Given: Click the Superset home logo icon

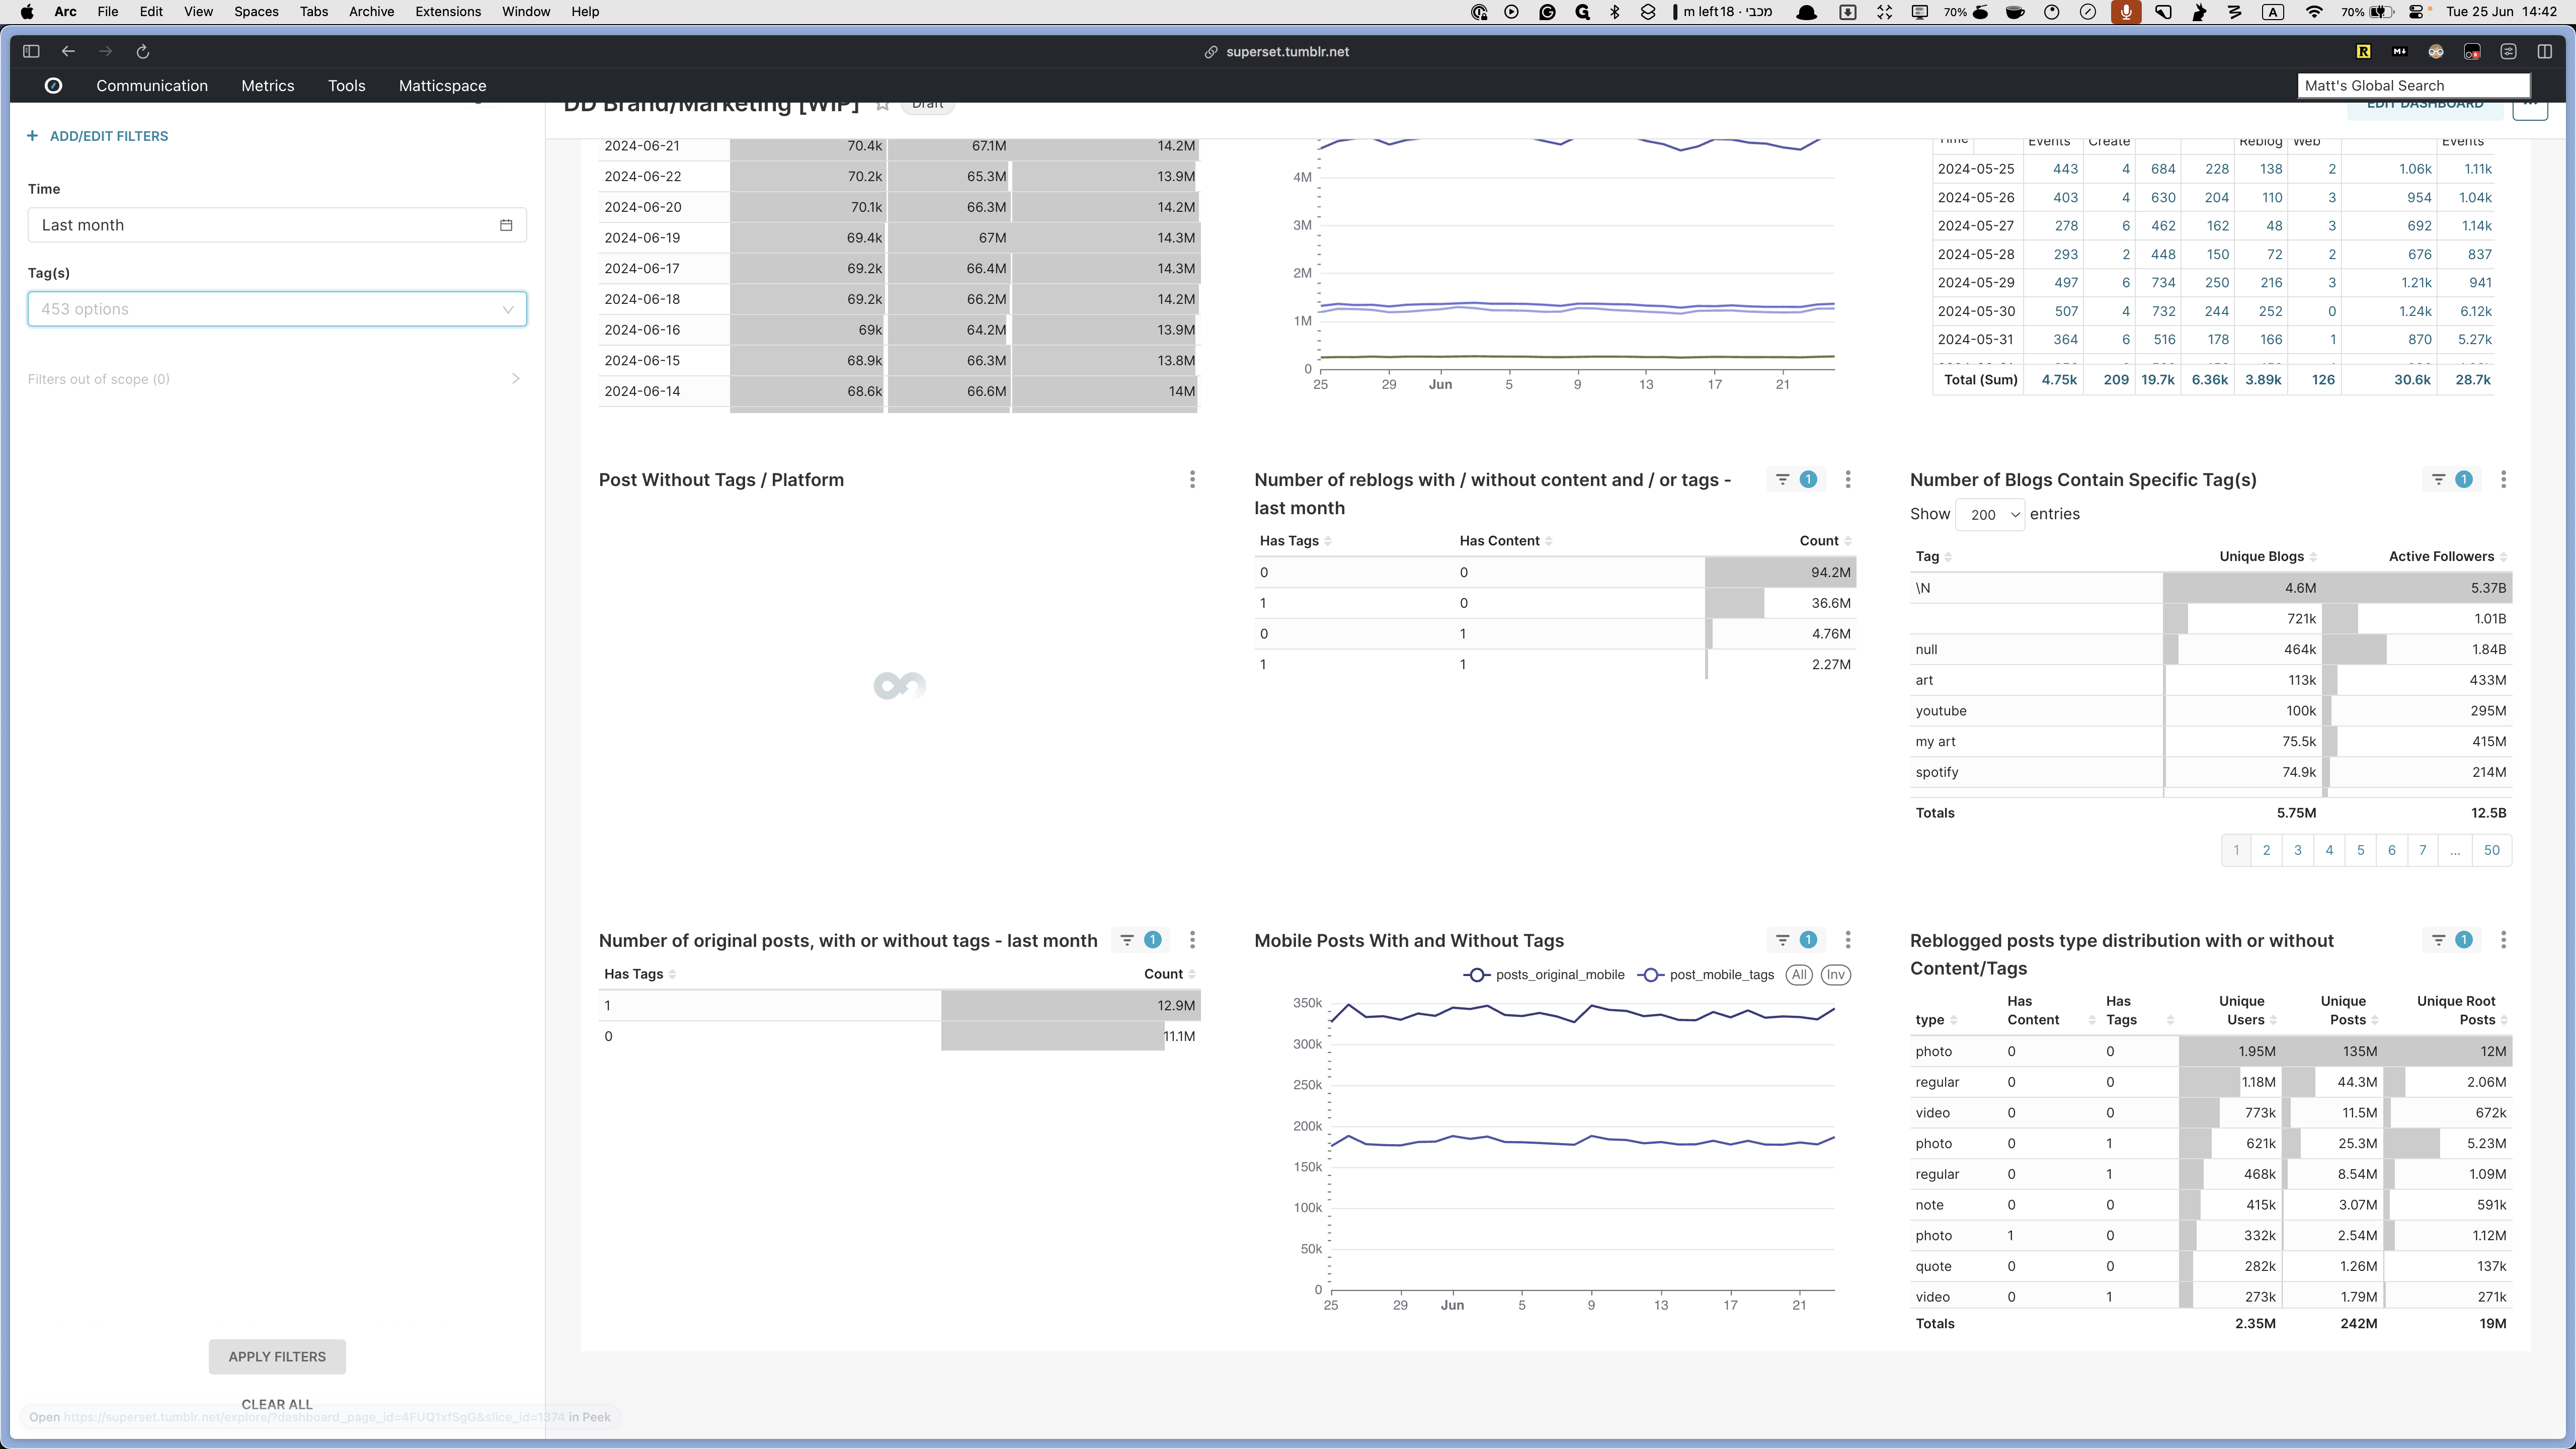Looking at the screenshot, I should click(x=54, y=86).
